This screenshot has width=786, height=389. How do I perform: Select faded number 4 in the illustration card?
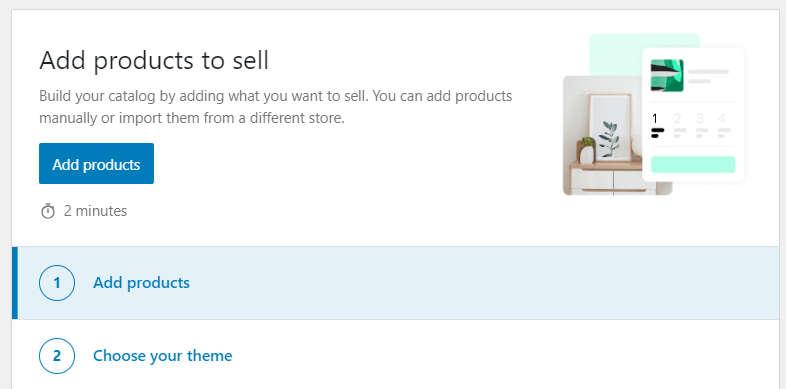(722, 119)
